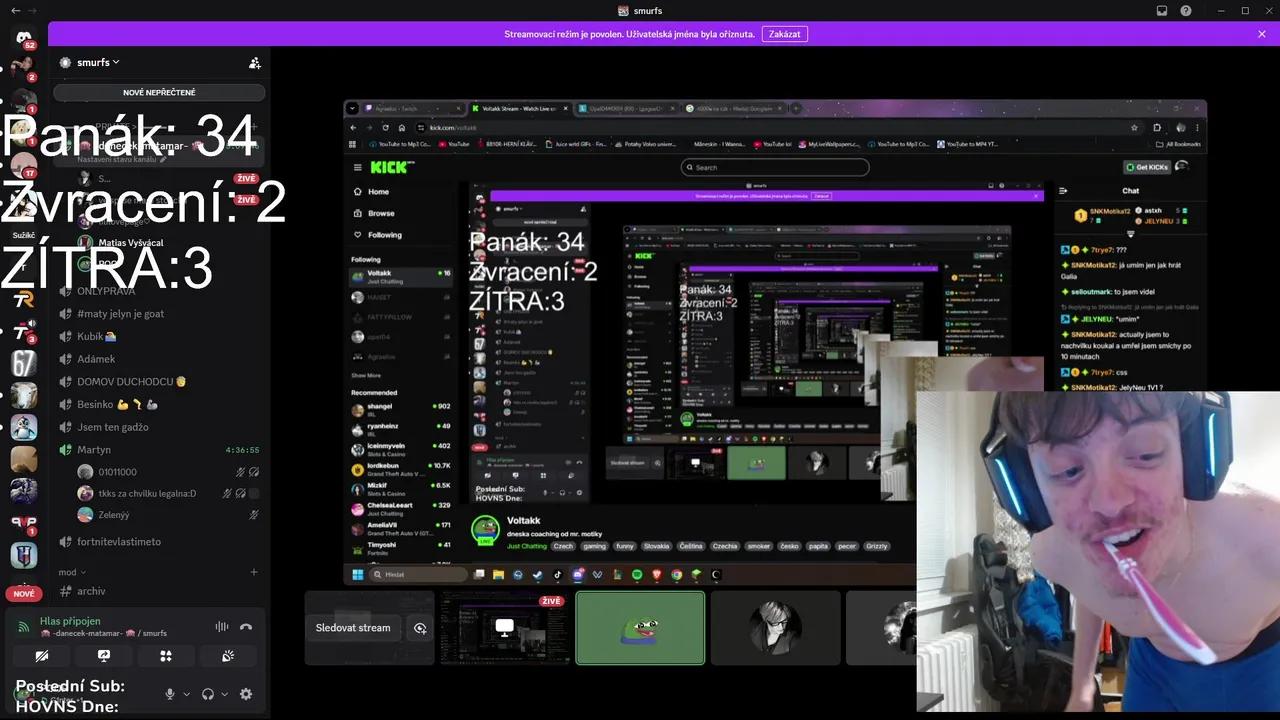Go back with the title bar arrow
This screenshot has width=1280, height=720.
pos(15,10)
